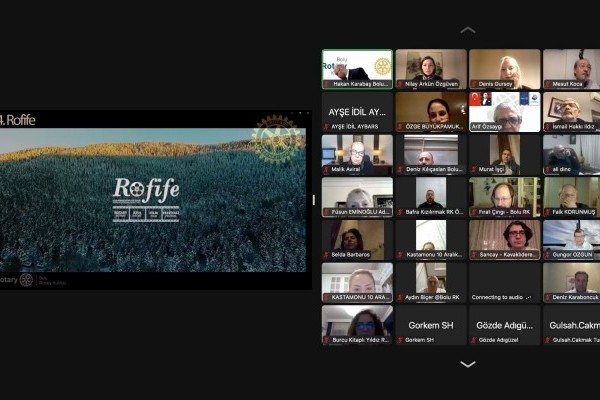This screenshot has width=600, height=400.
Task: Select Sancay - Kavaklıdere video tile
Action: 505,240
